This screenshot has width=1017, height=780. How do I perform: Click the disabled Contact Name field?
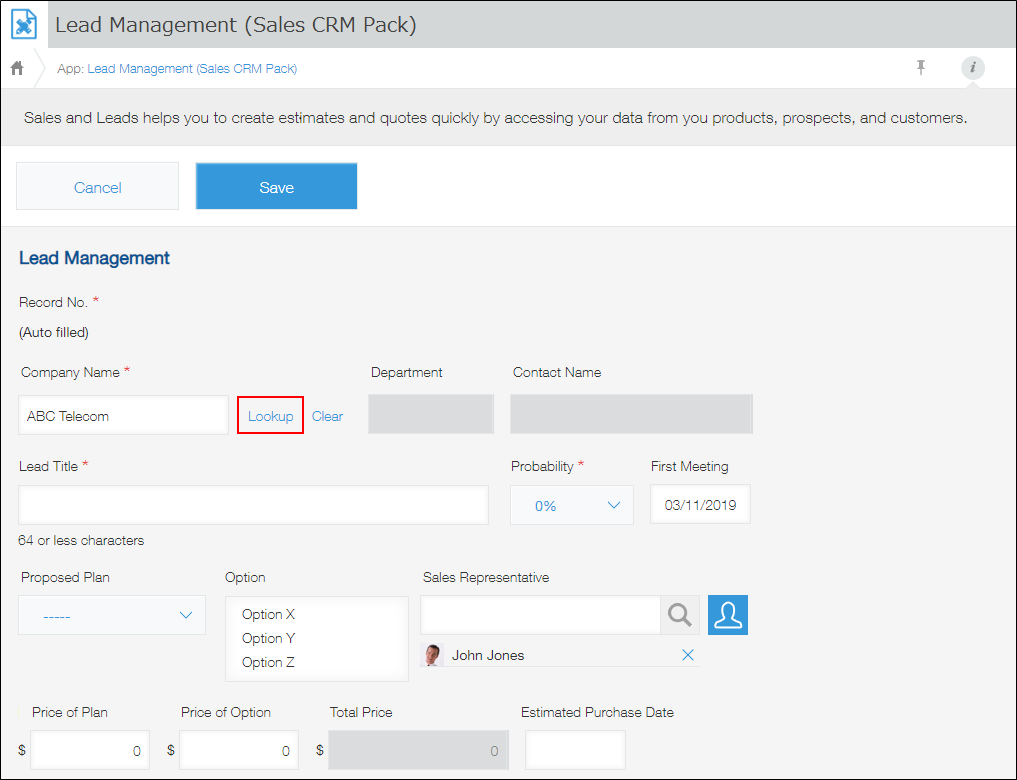click(631, 414)
